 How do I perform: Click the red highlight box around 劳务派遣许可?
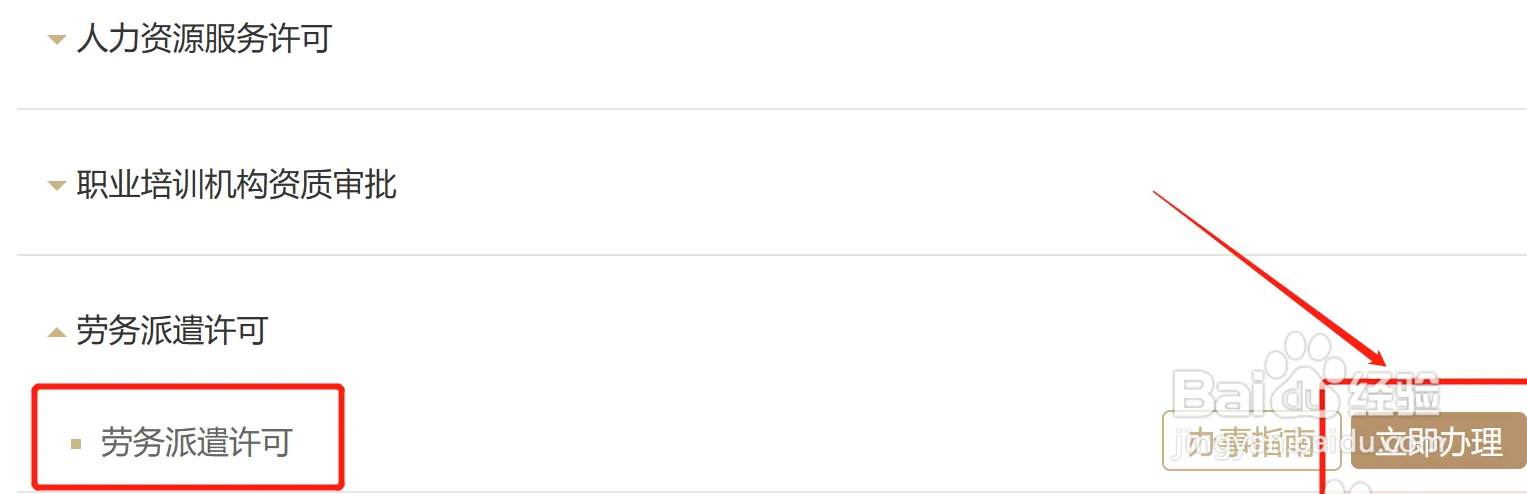pos(188,437)
